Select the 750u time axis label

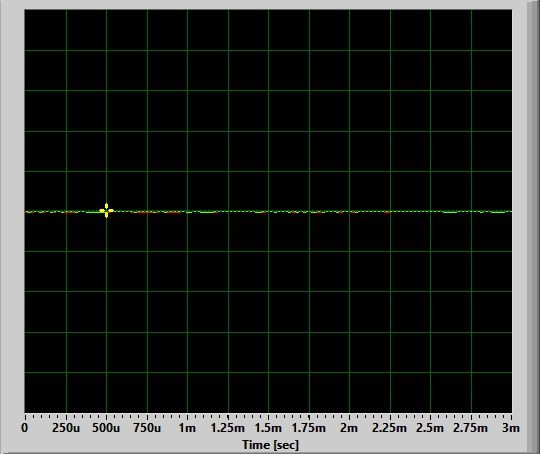click(147, 428)
